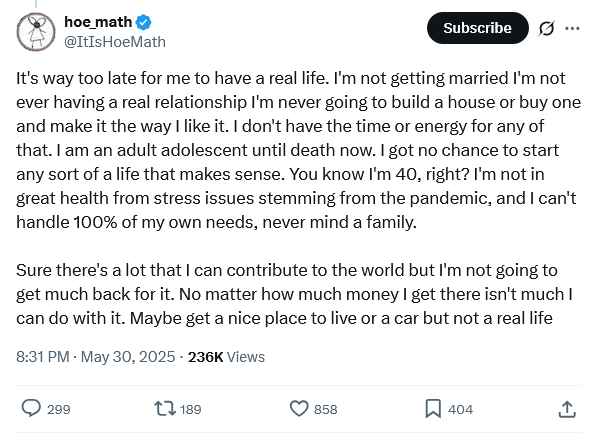Open the @ItIsHoeMath handle link

[115, 42]
